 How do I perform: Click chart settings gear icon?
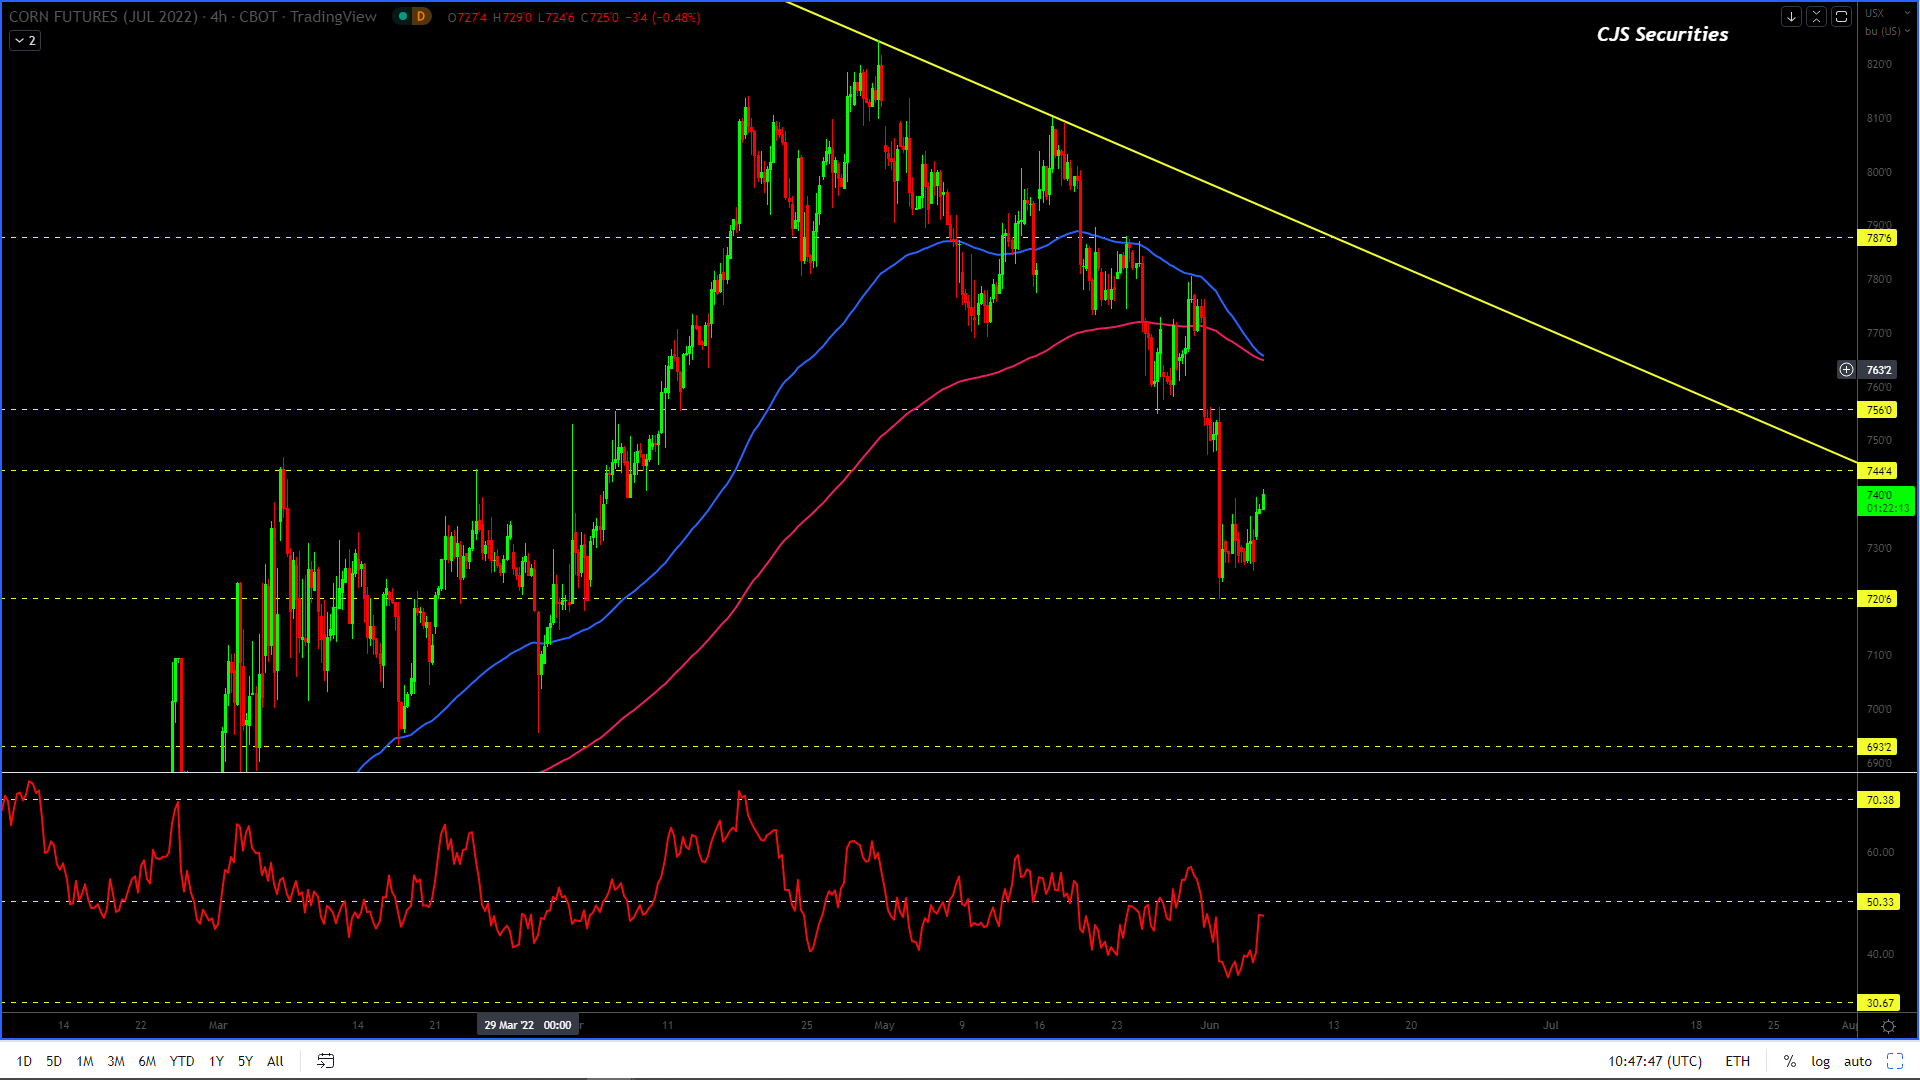coord(1888,1026)
